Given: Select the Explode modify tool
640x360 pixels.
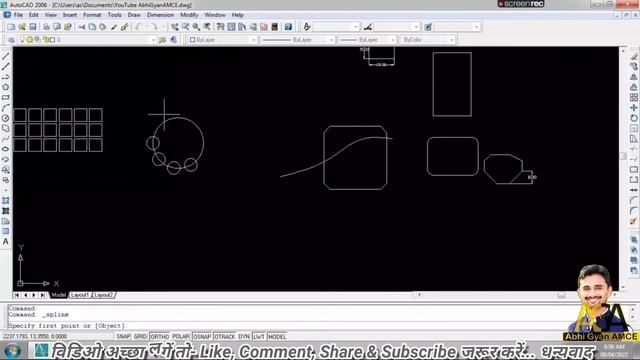Looking at the screenshot, I should coord(633,221).
